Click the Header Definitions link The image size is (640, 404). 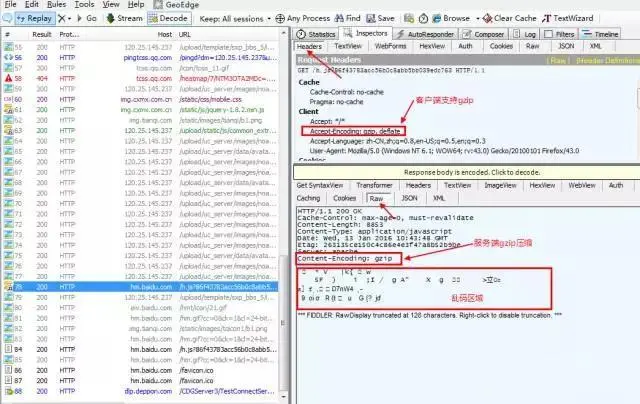607,60
